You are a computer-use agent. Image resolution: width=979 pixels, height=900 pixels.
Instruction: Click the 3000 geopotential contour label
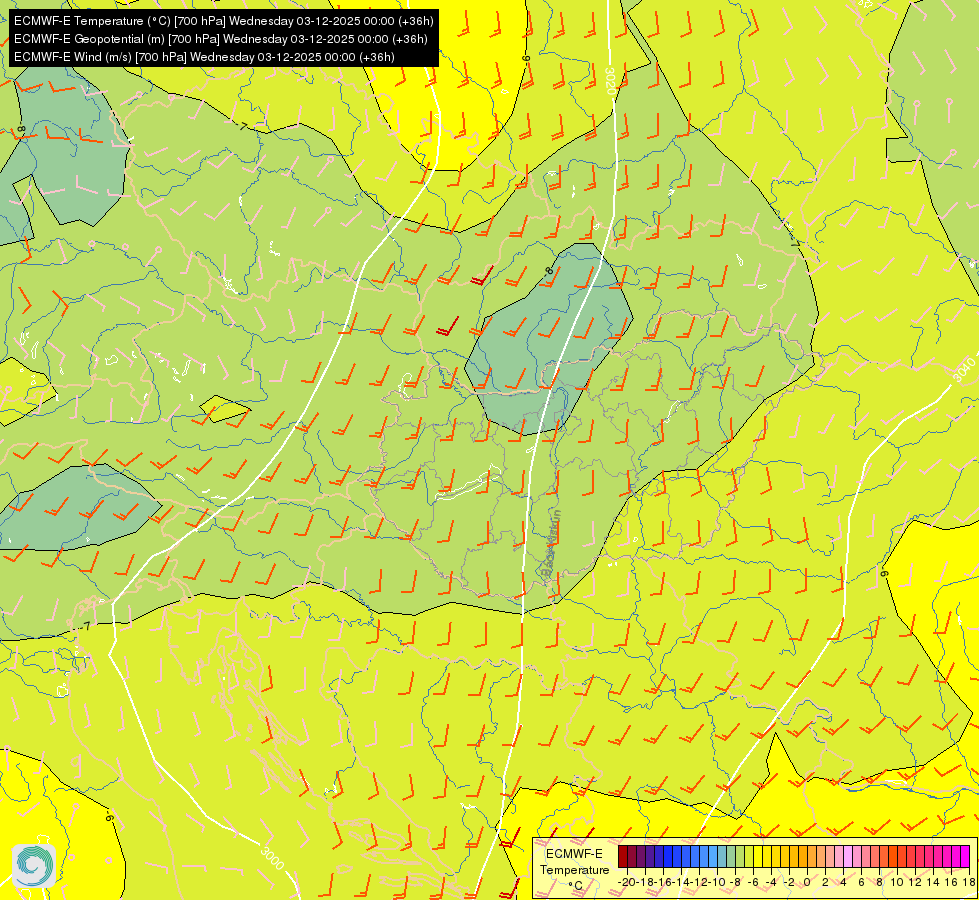click(x=272, y=856)
